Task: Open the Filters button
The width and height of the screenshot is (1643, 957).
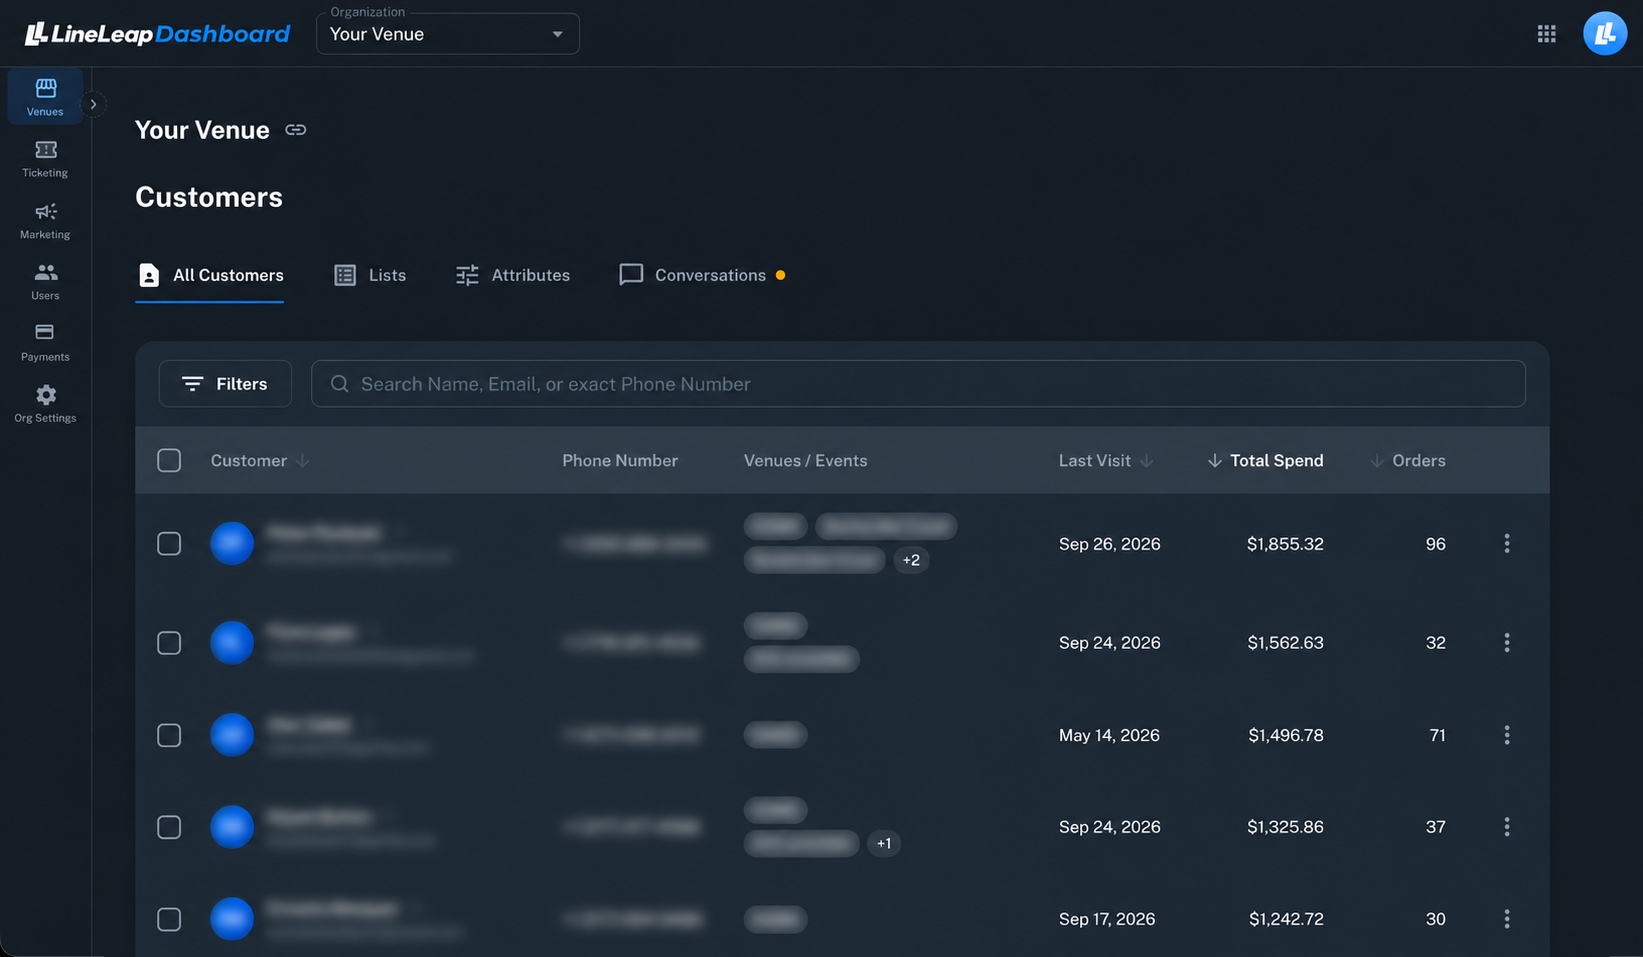Action: tap(225, 384)
